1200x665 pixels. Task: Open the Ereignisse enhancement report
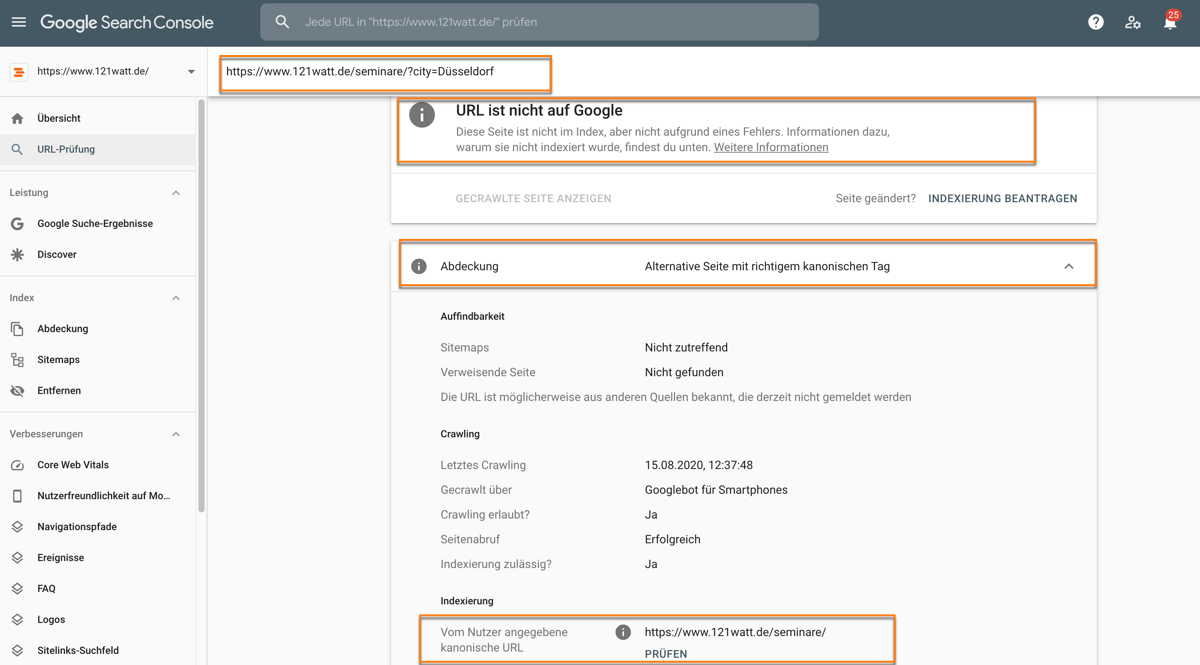(x=98, y=558)
